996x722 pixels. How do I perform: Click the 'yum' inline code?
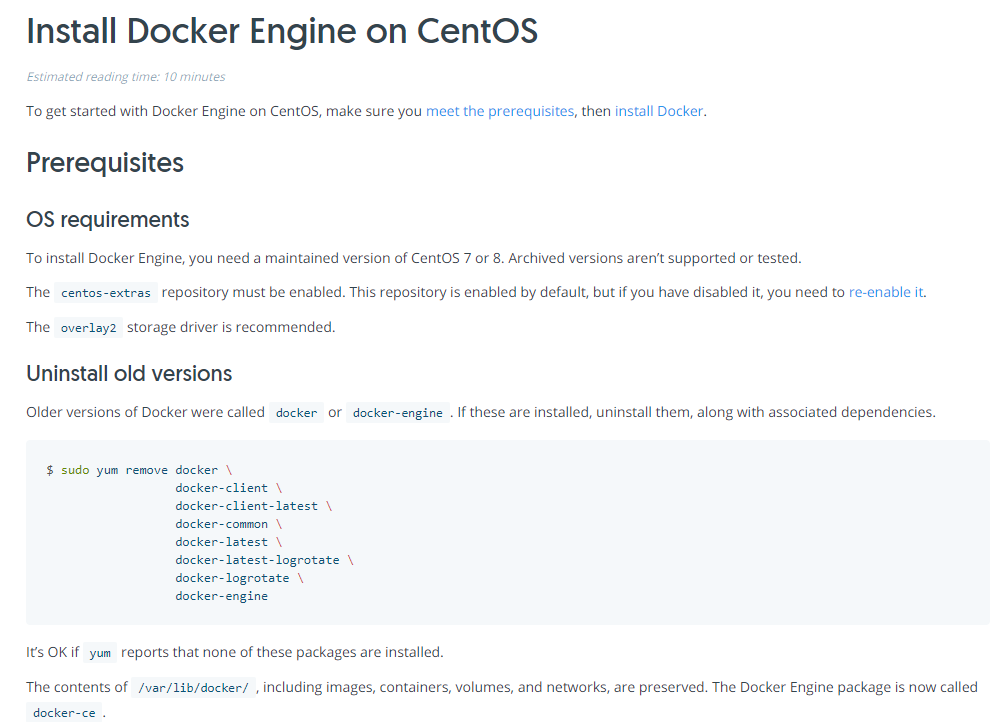[100, 653]
